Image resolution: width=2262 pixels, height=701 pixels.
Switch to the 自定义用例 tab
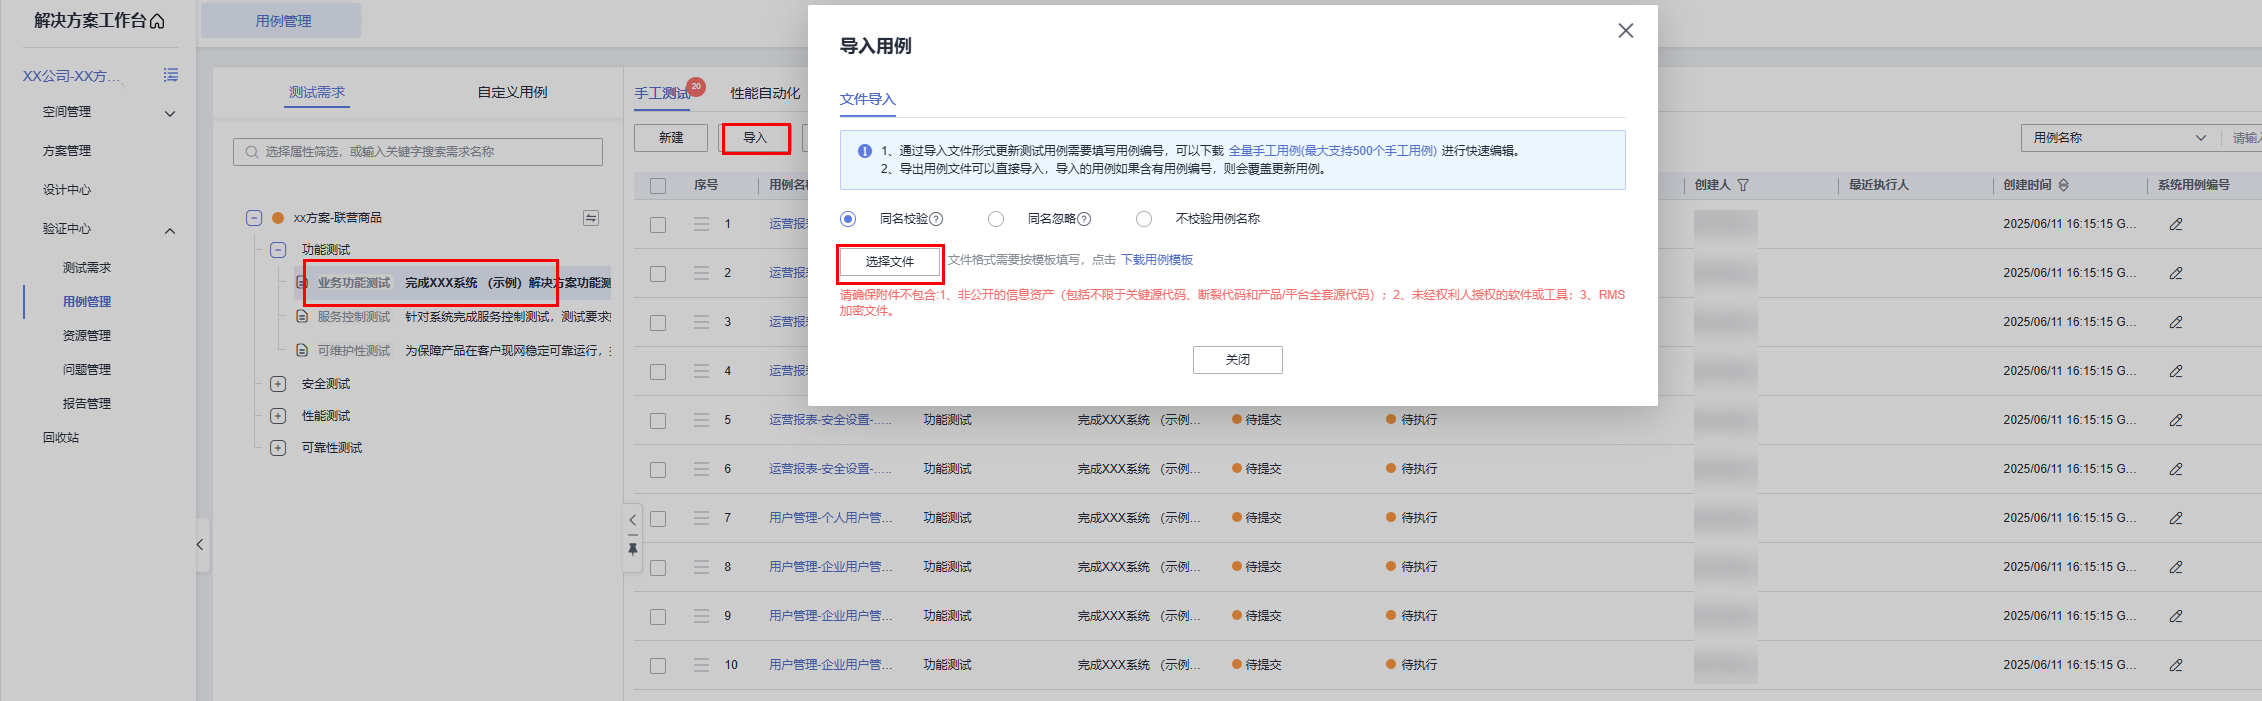pyautogui.click(x=512, y=92)
